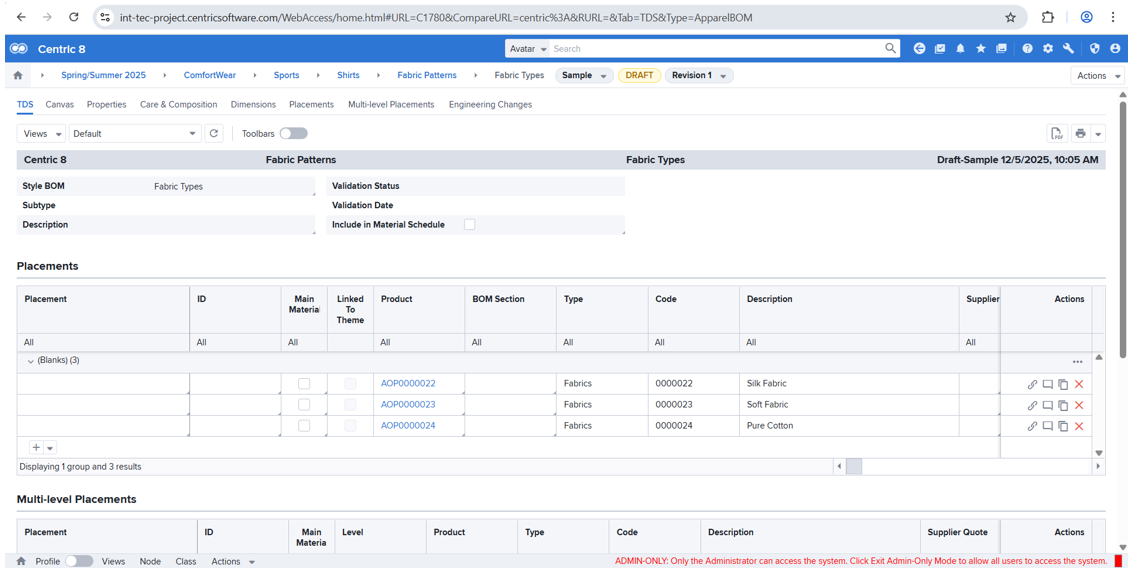
Task: Open the Sample state dropdown
Action: pos(584,76)
